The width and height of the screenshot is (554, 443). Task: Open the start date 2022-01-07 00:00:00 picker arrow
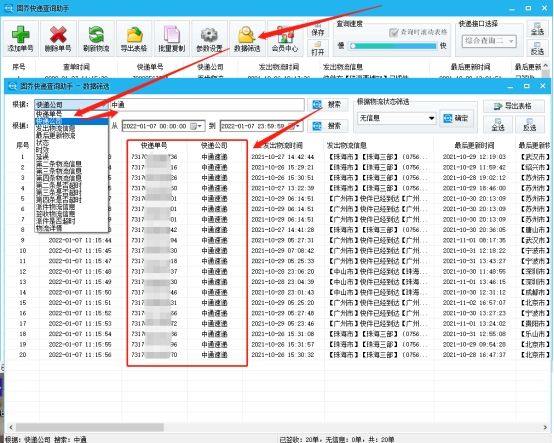200,126
